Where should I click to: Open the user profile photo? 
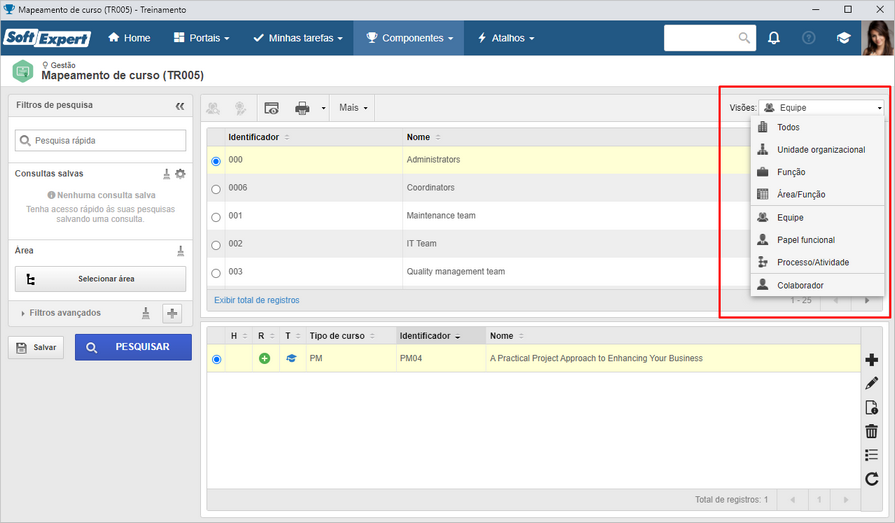[x=877, y=38]
